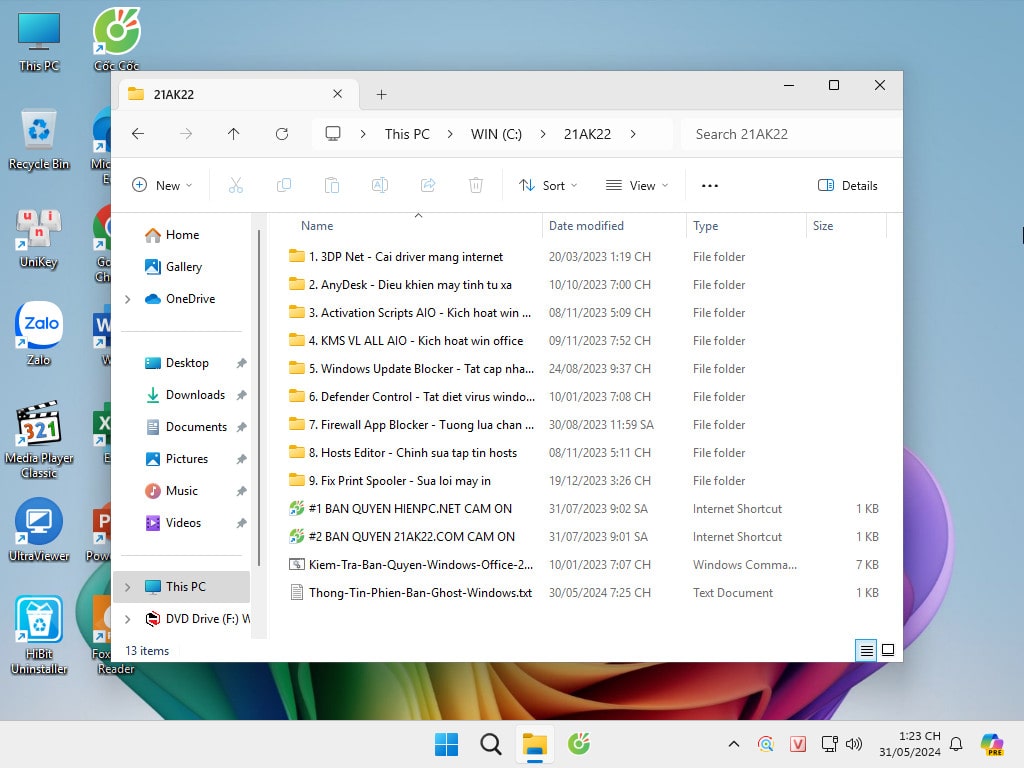
Task: Expand DVD Drive (F:) tree node
Action: pyautogui.click(x=128, y=619)
